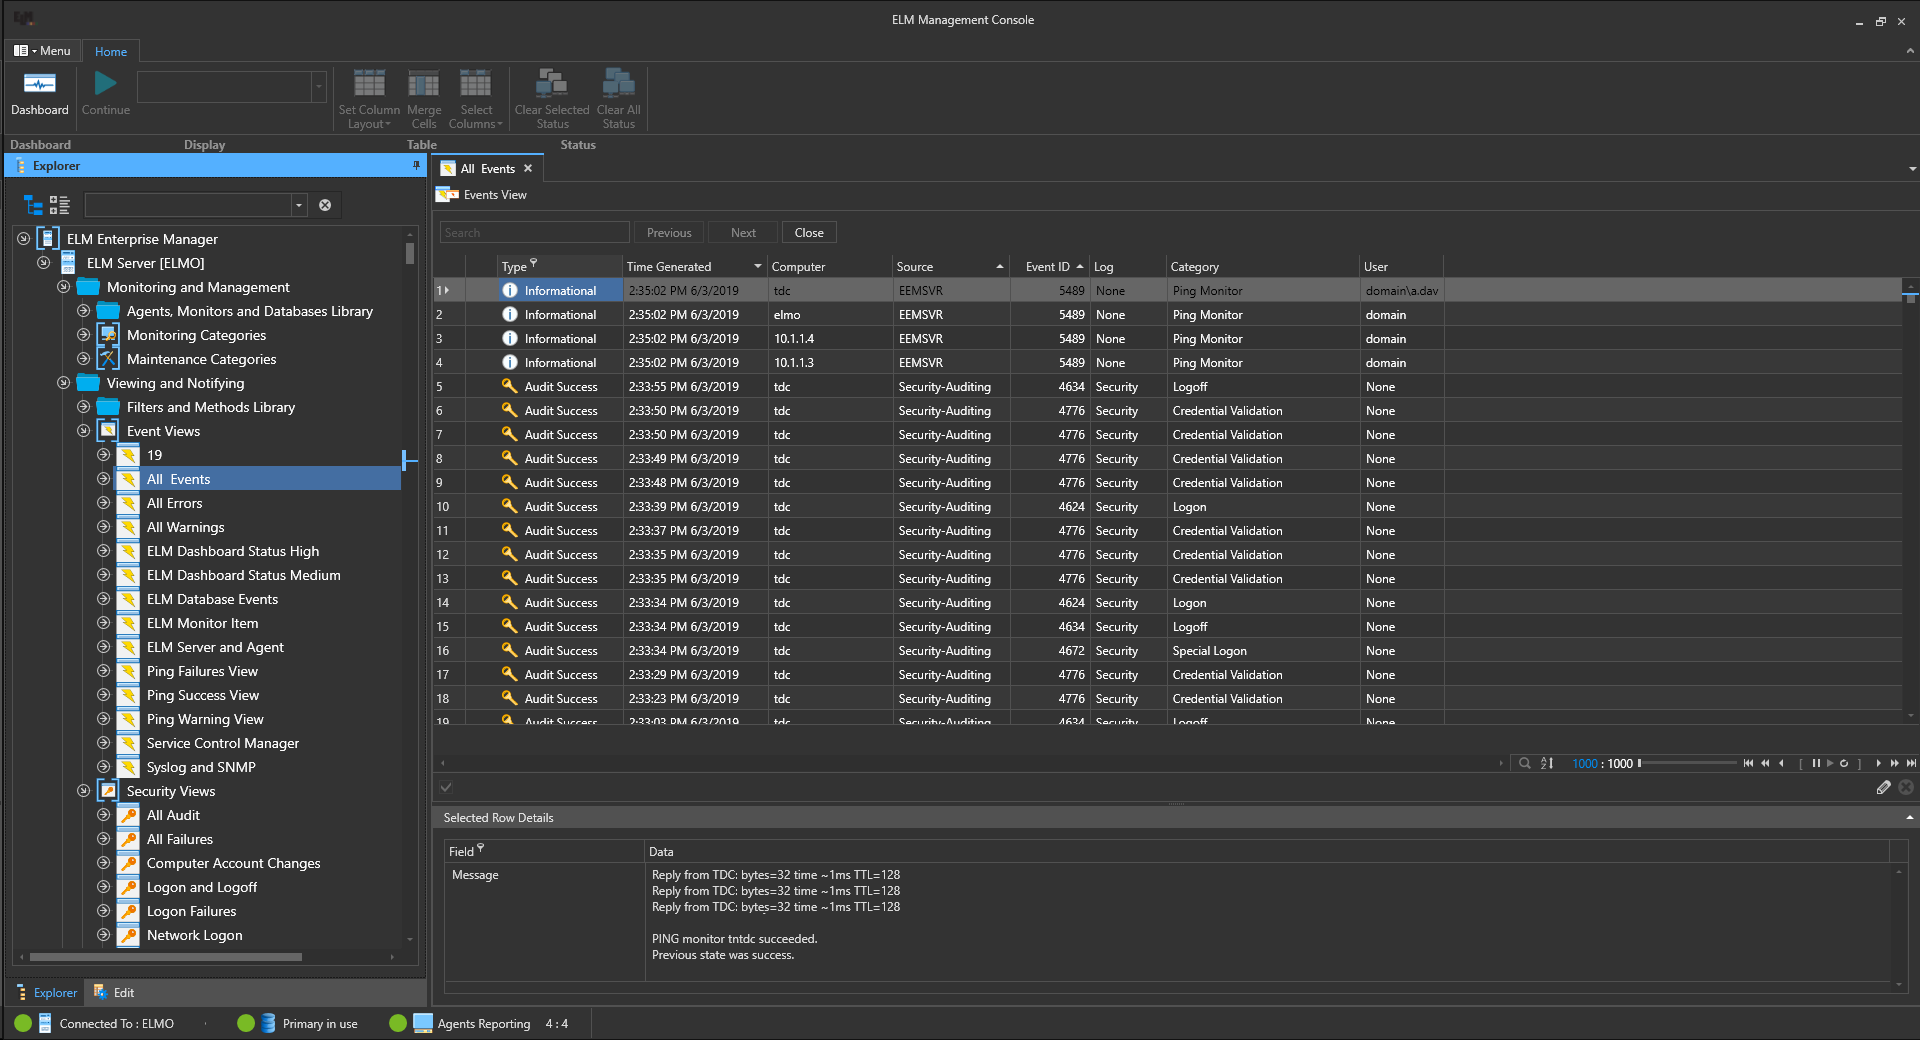Click Clear Selected Status

[552, 100]
